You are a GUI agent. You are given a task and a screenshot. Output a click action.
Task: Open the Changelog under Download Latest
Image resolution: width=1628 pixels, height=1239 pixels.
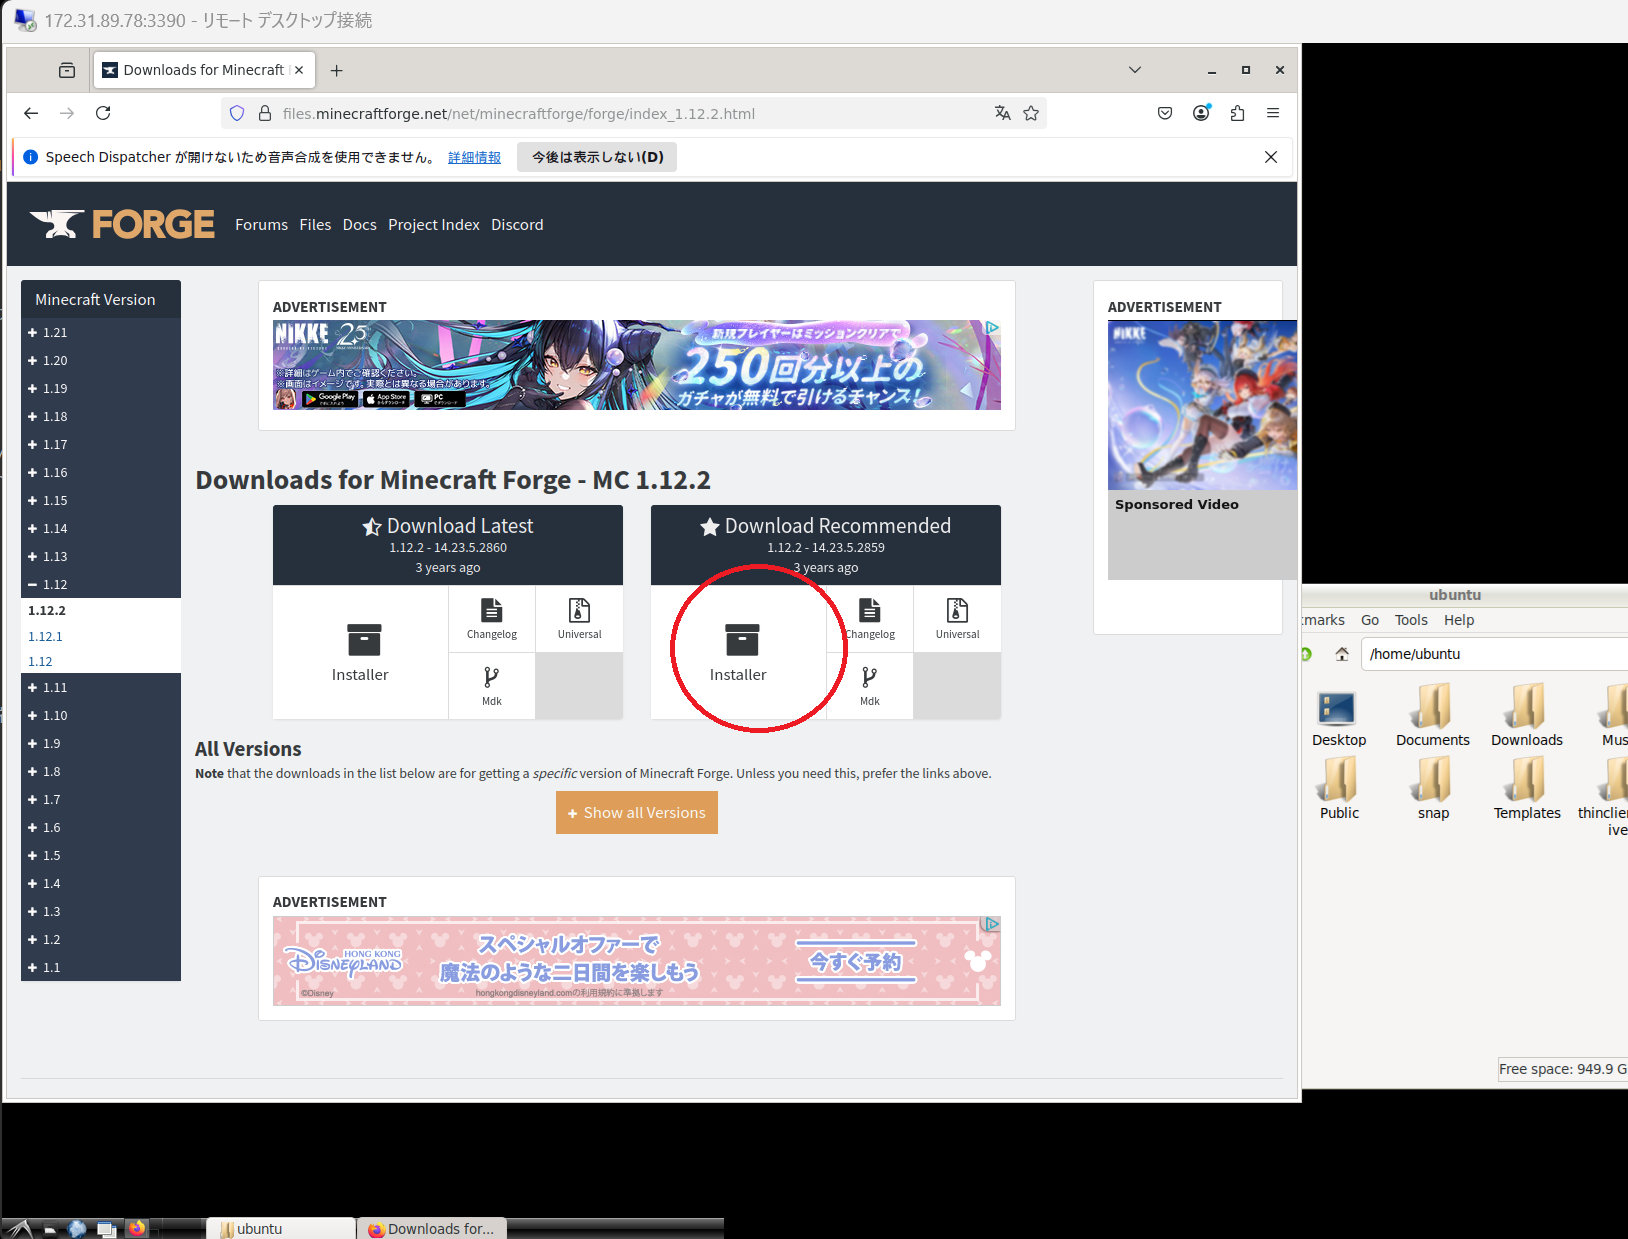pyautogui.click(x=492, y=619)
